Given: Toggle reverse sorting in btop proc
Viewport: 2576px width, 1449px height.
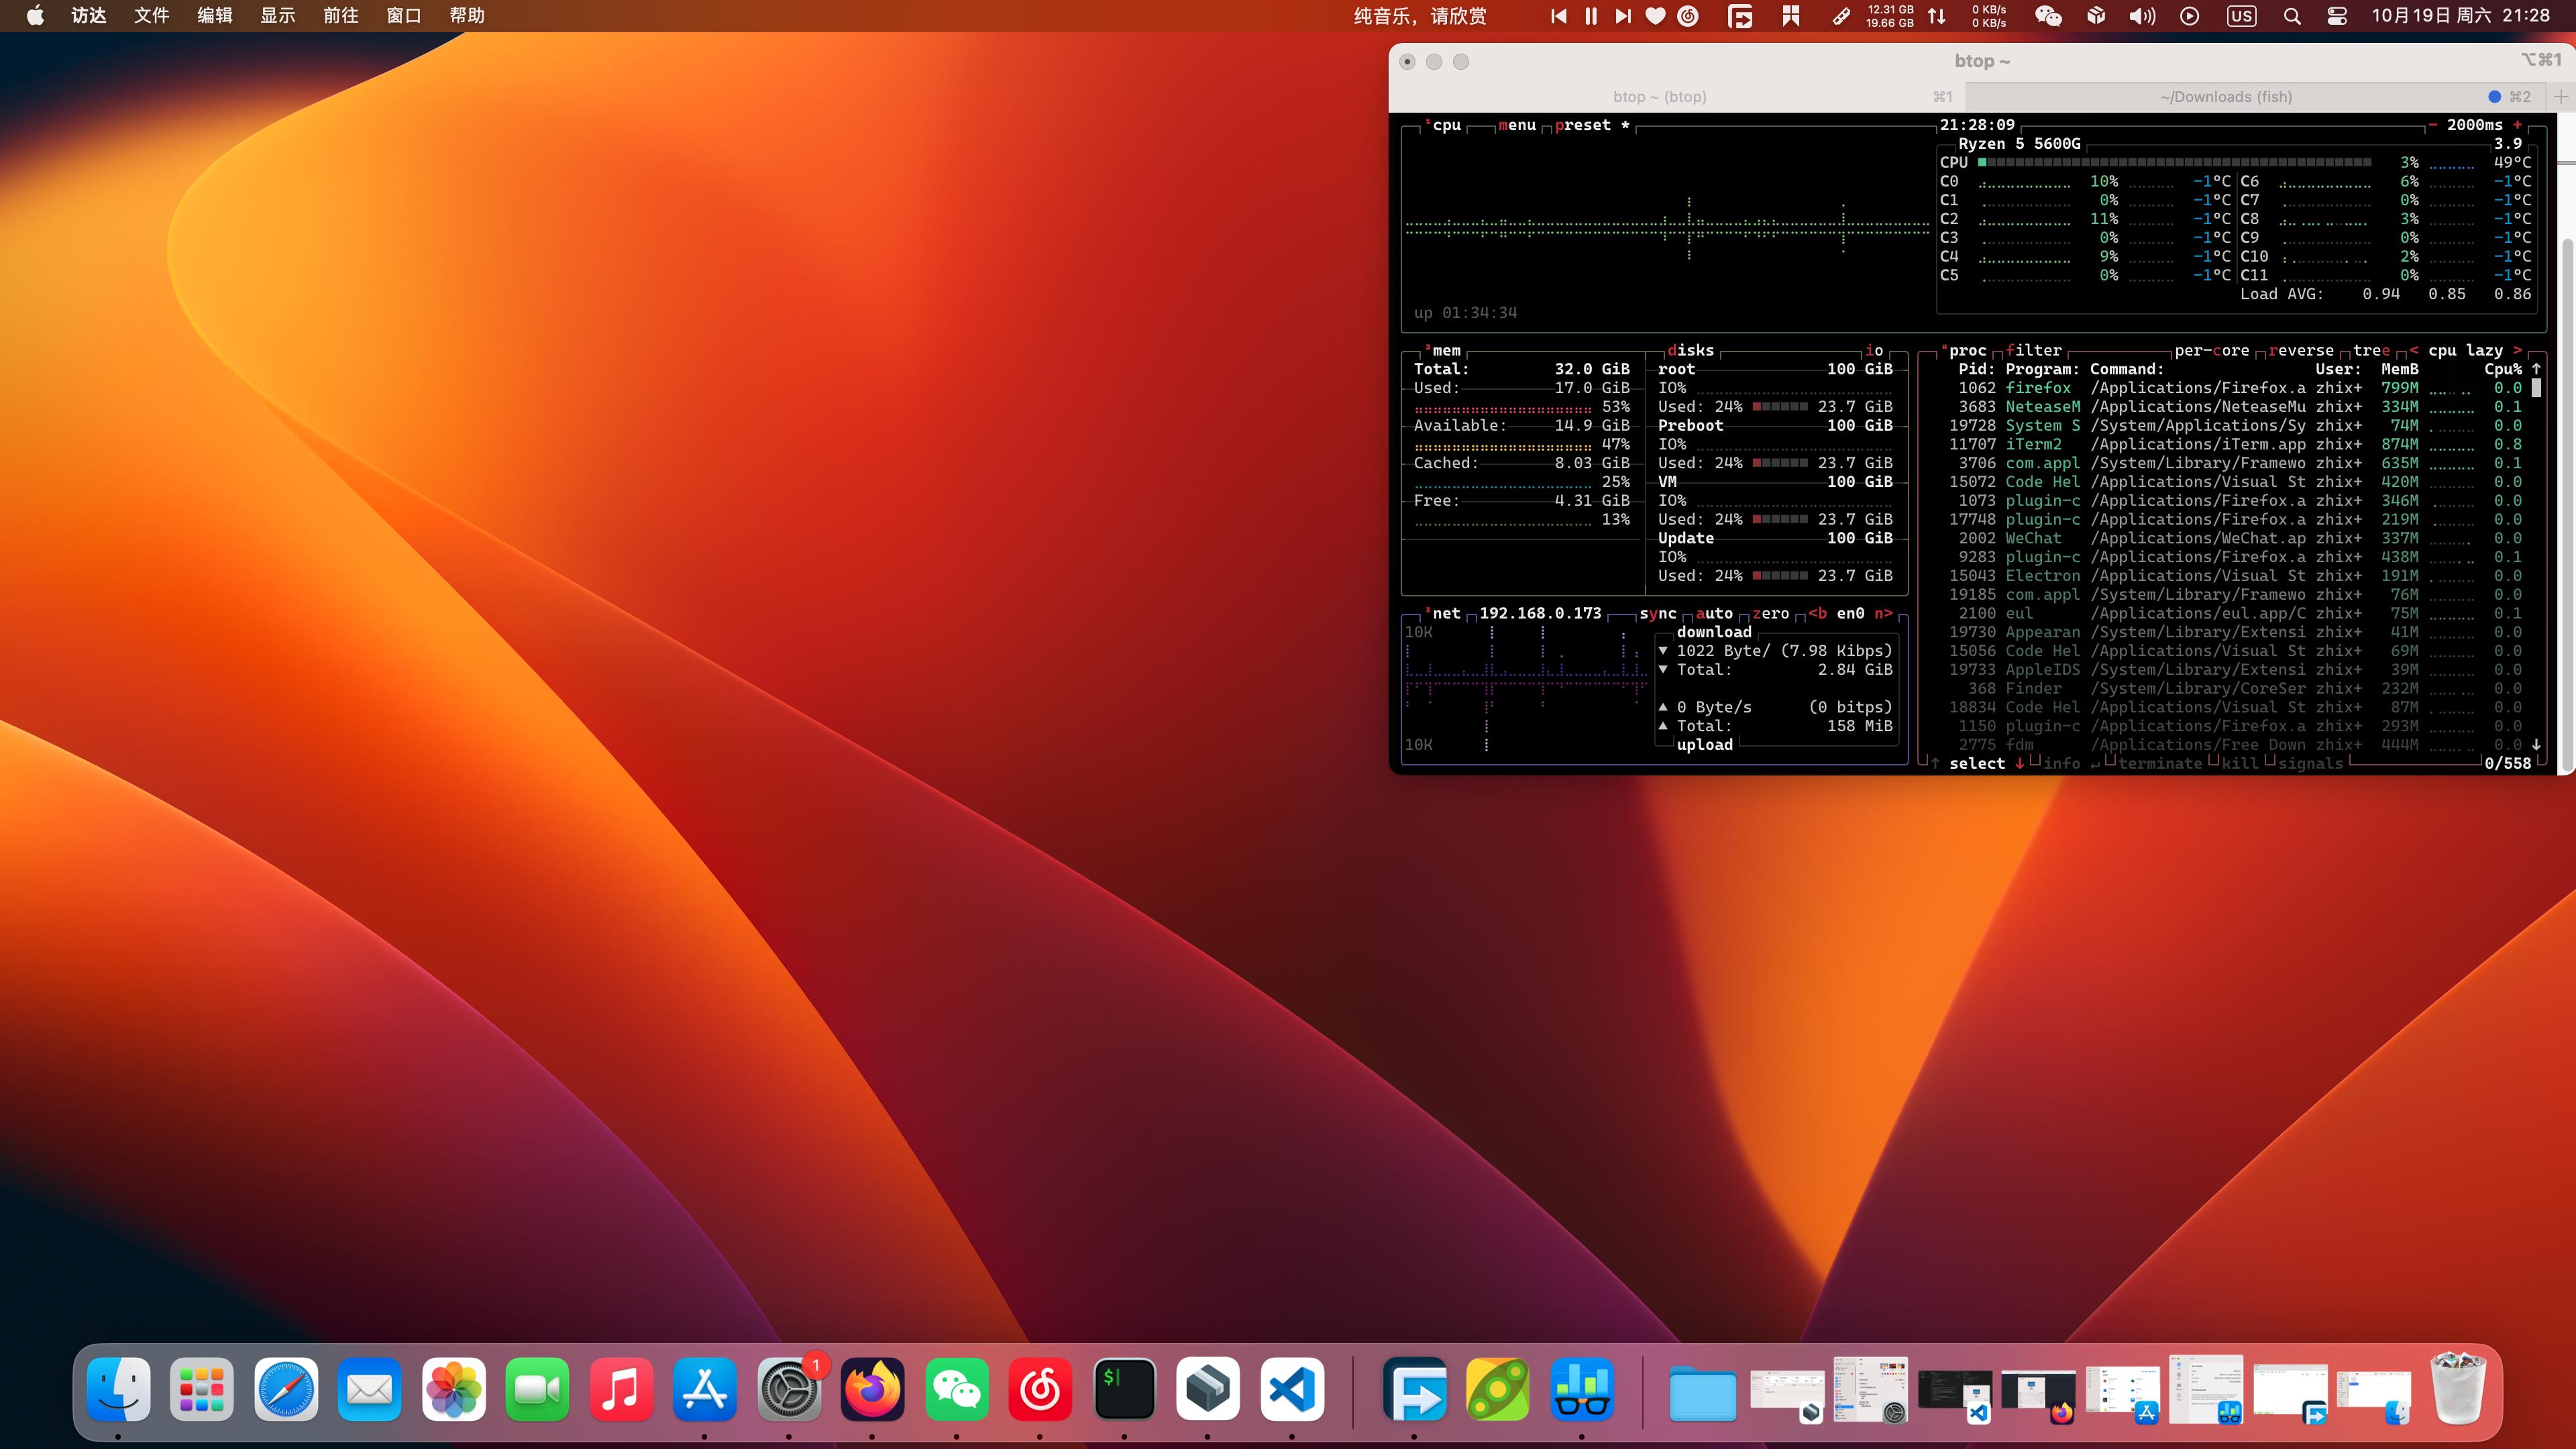Looking at the screenshot, I should (x=2300, y=350).
